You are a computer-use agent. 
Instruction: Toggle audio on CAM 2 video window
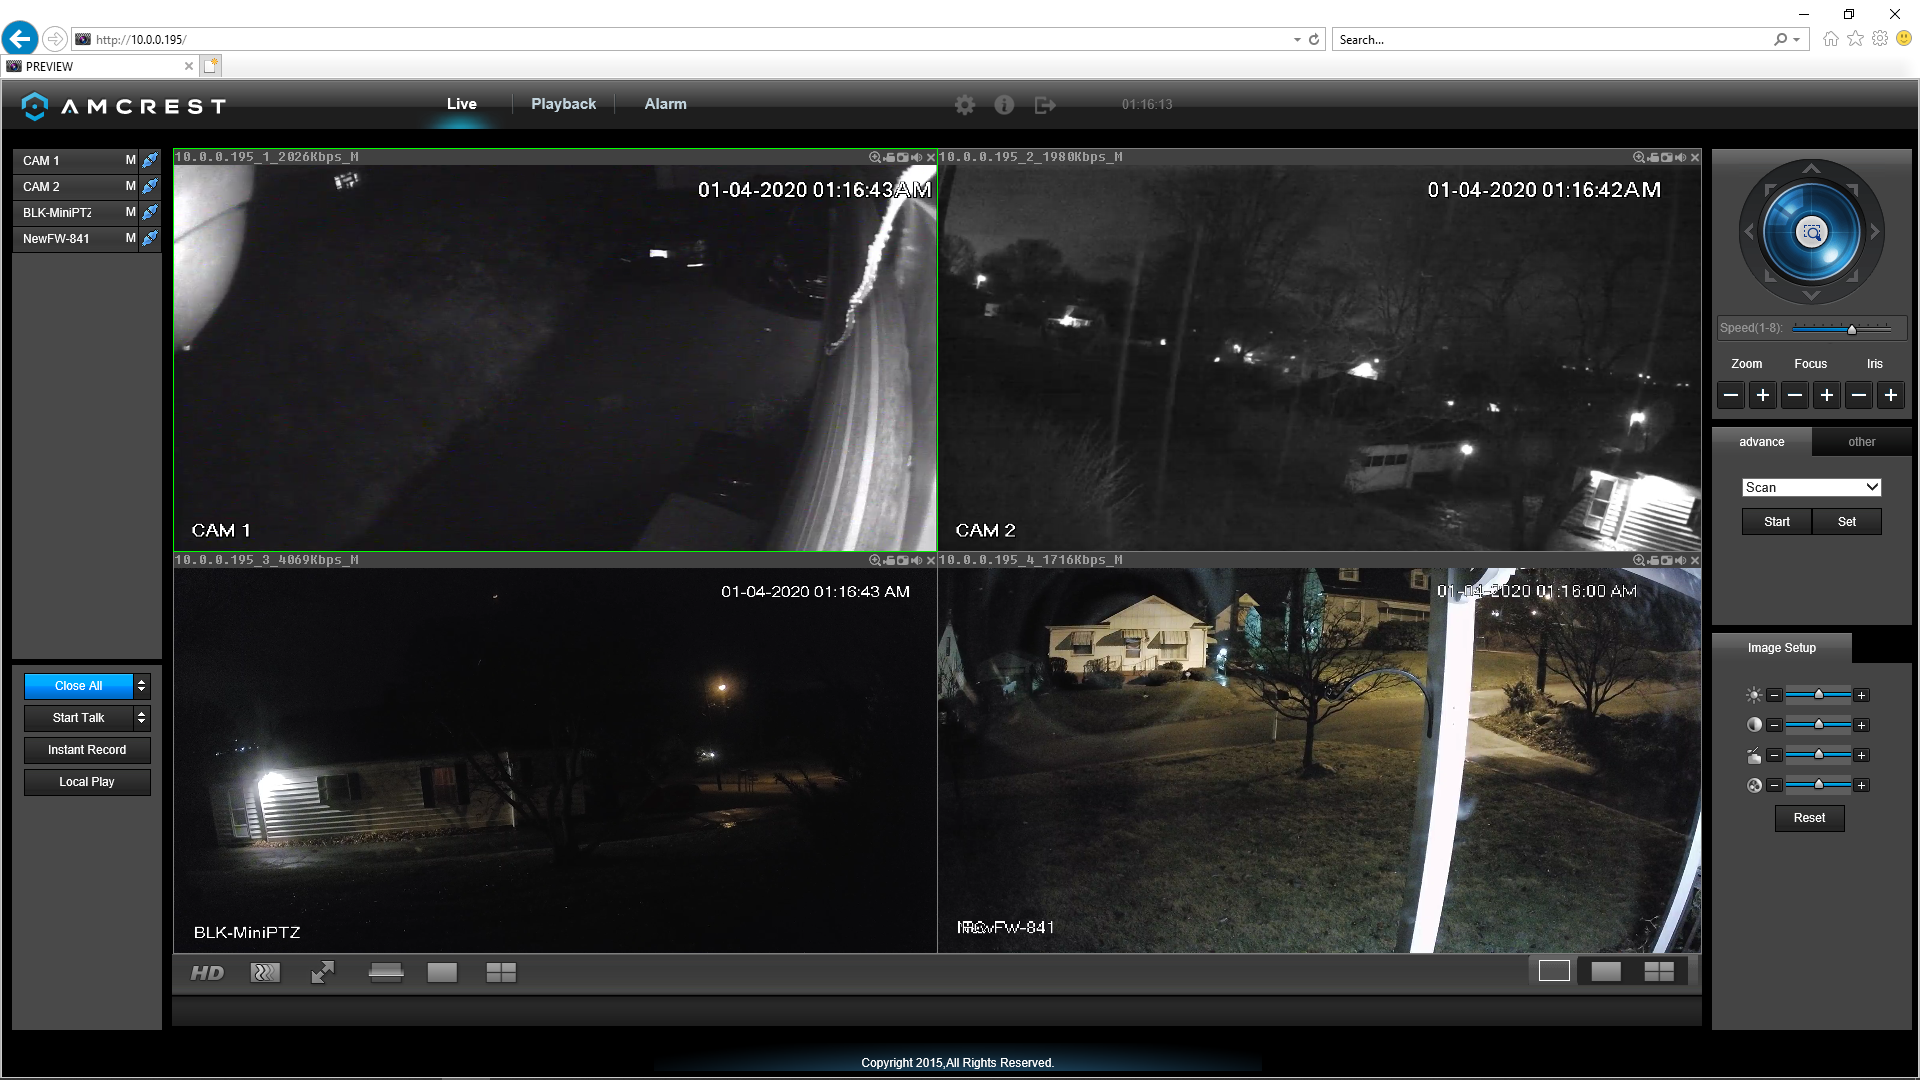click(x=1681, y=157)
